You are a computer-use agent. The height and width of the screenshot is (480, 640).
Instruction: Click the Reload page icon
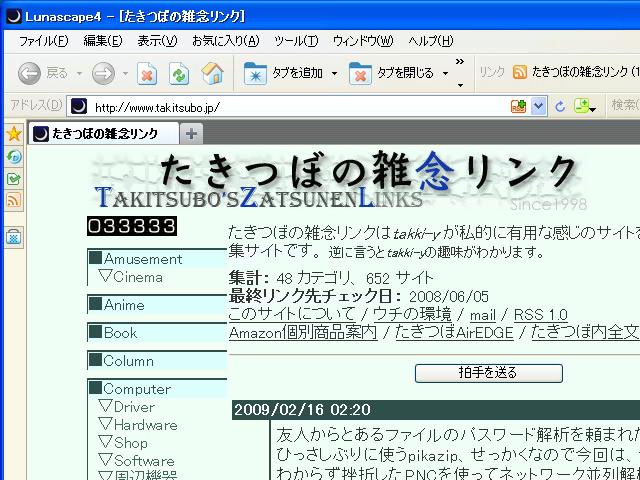click(x=179, y=73)
